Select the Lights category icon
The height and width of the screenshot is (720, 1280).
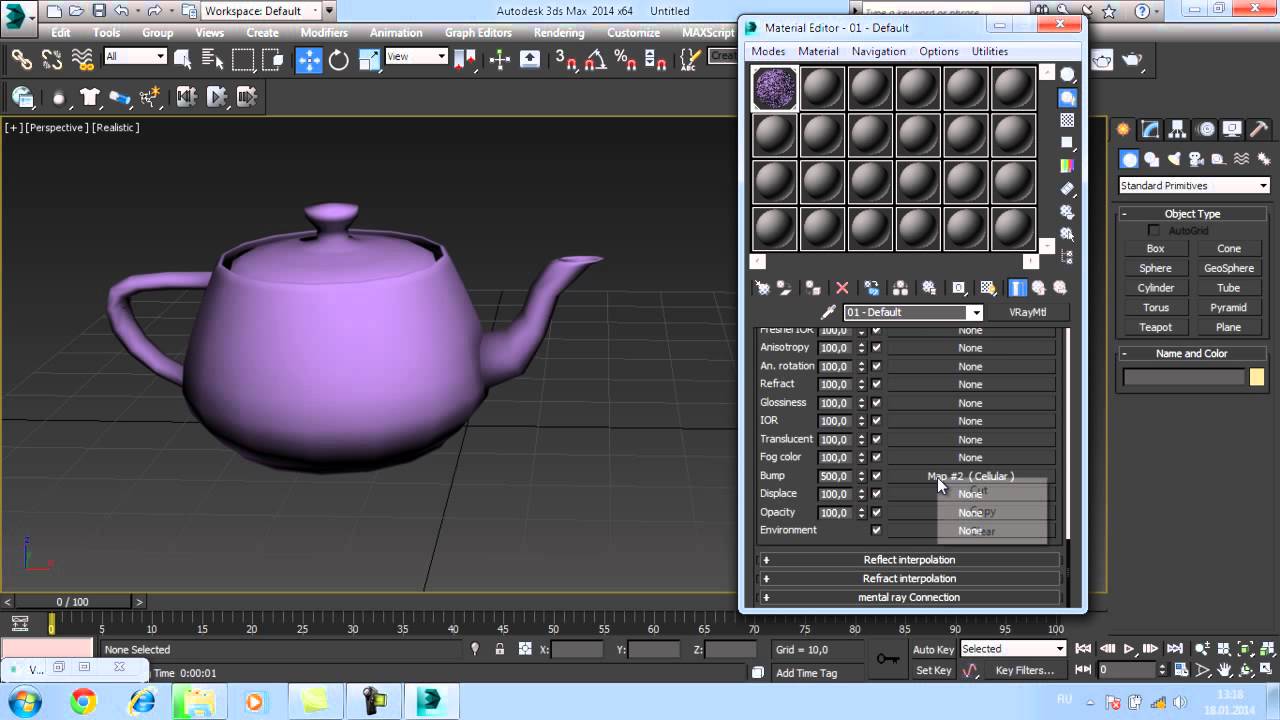point(1173,159)
